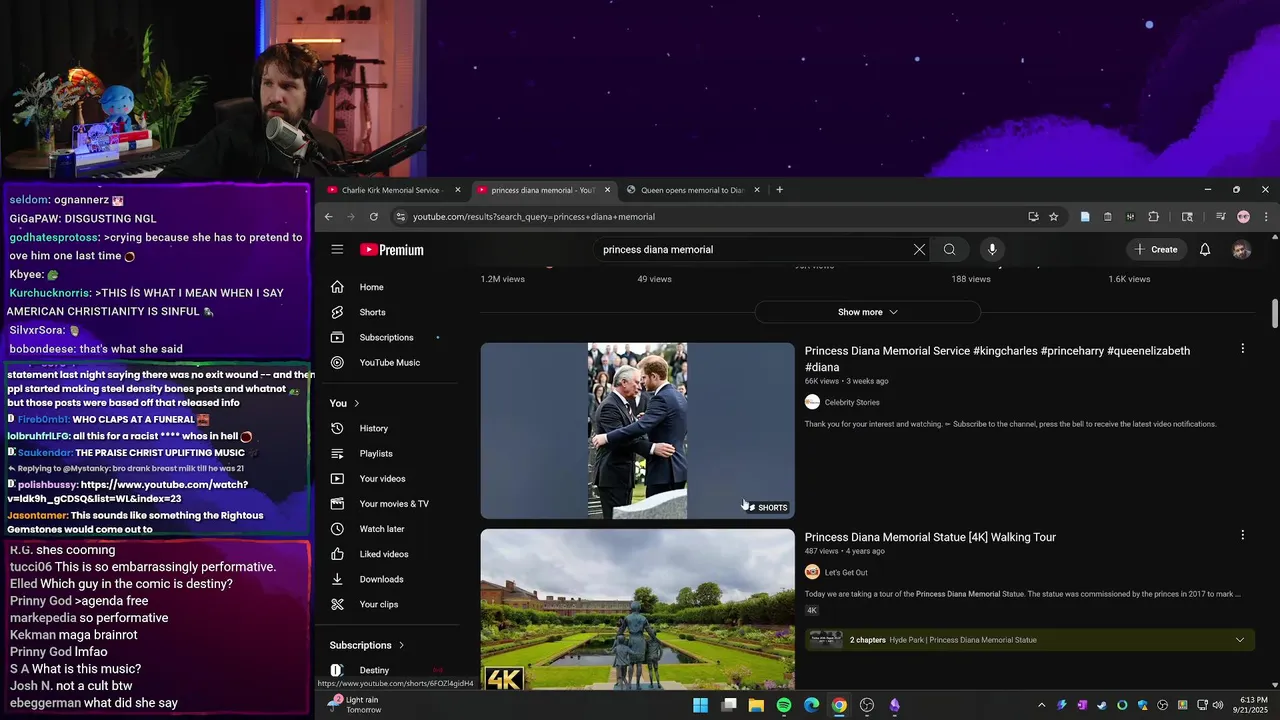The image size is (1280, 720).
Task: Open Your clips in the sidebar
Action: (390, 604)
